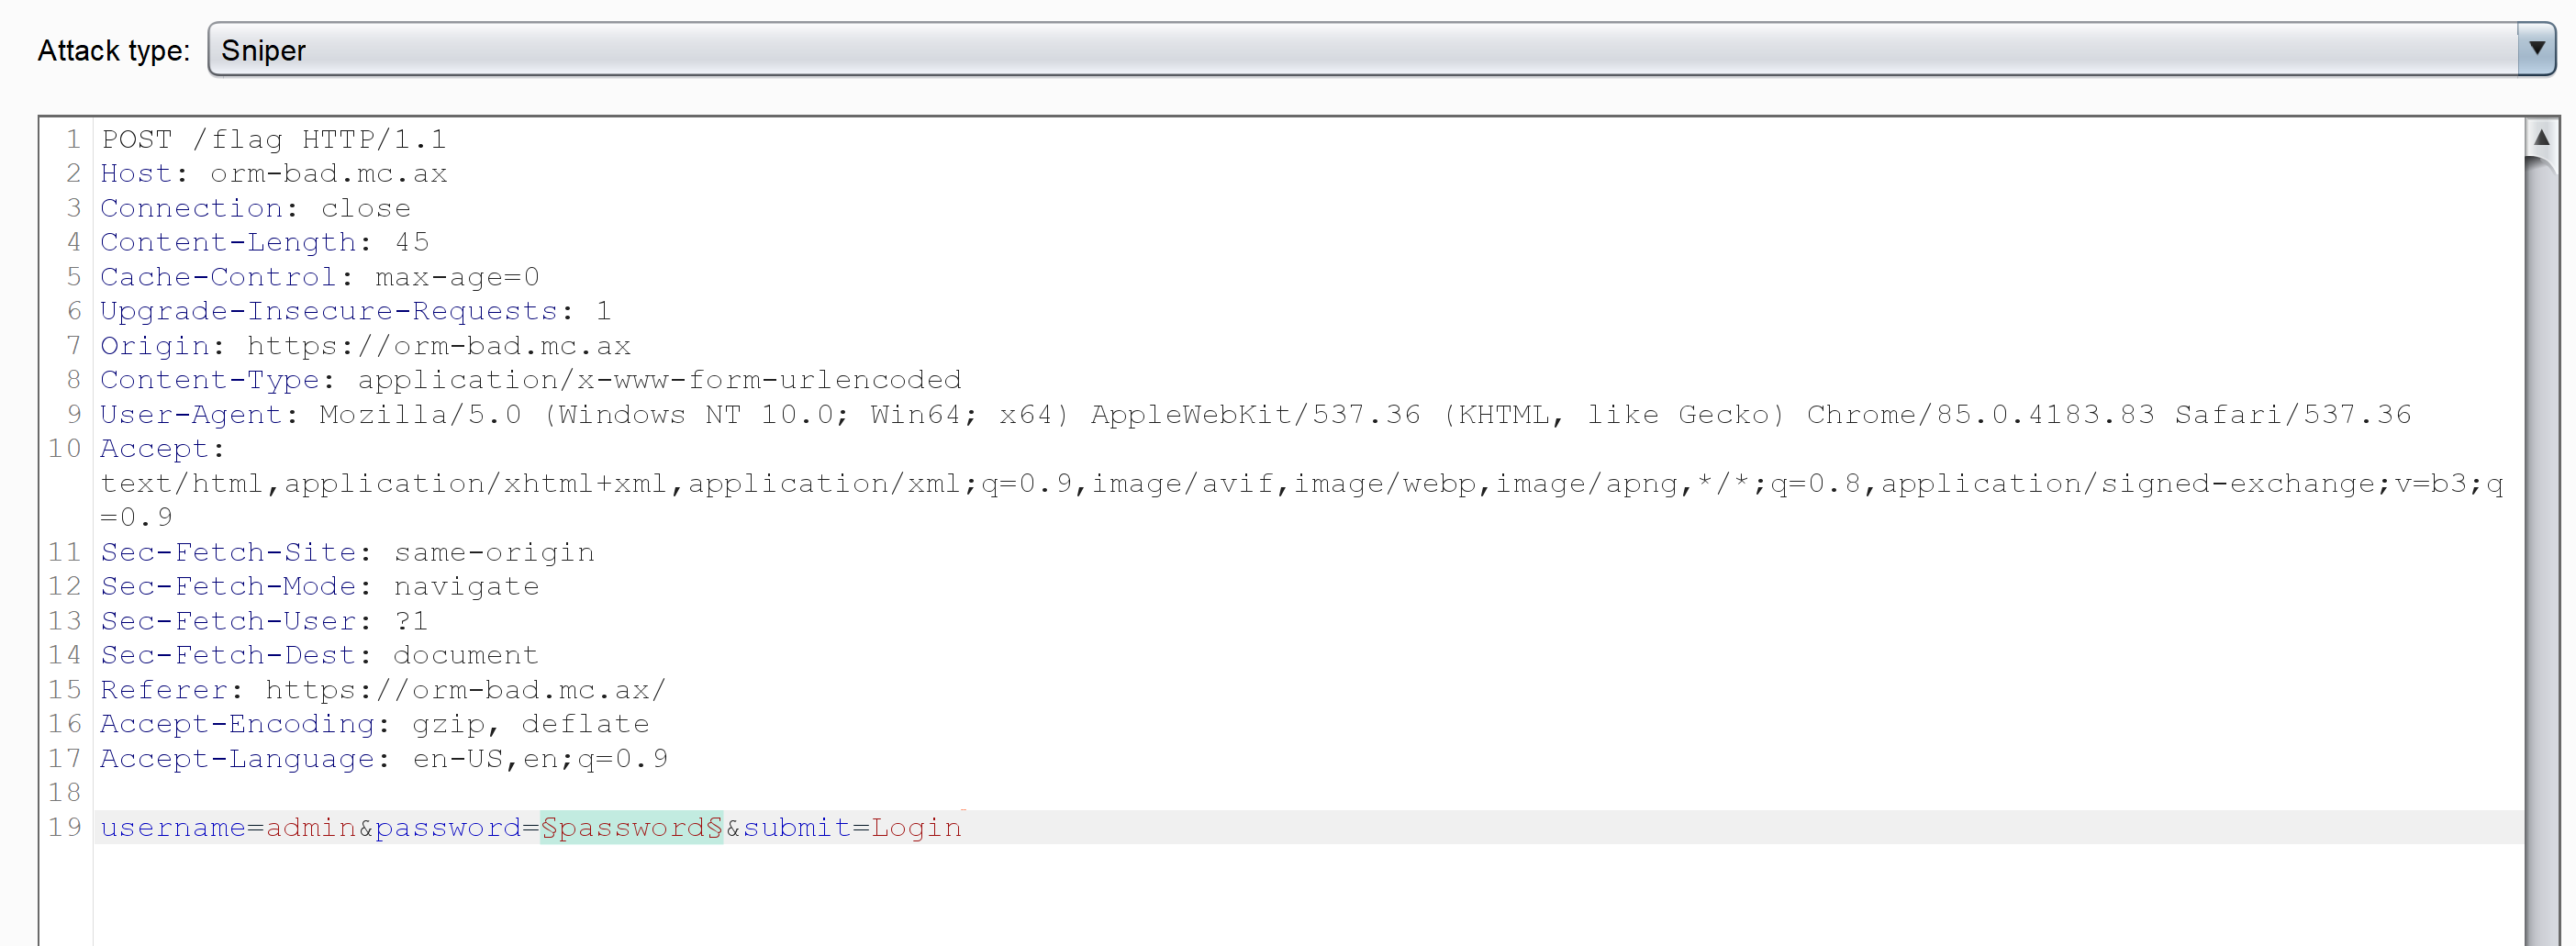Screen dimensions: 2576x946
Task: Open the Attack type dropdown showing Sniper
Action: pos(1381,49)
